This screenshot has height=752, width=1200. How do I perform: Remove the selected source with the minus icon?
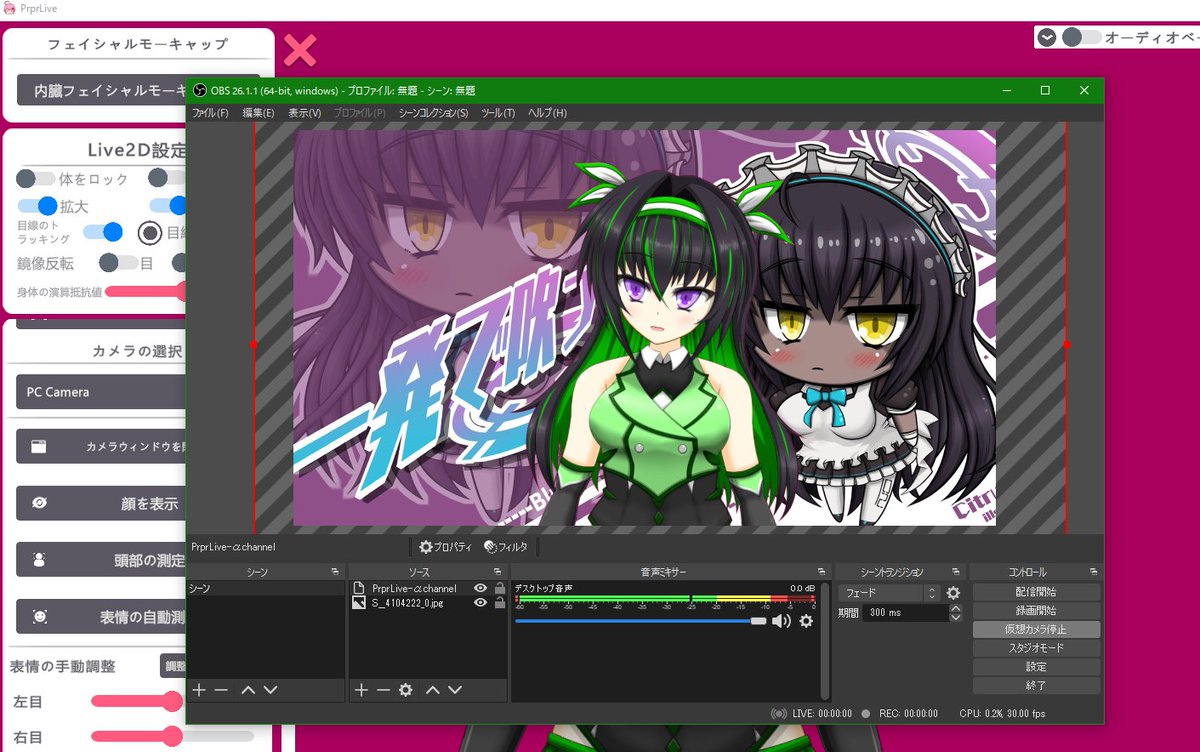[383, 690]
